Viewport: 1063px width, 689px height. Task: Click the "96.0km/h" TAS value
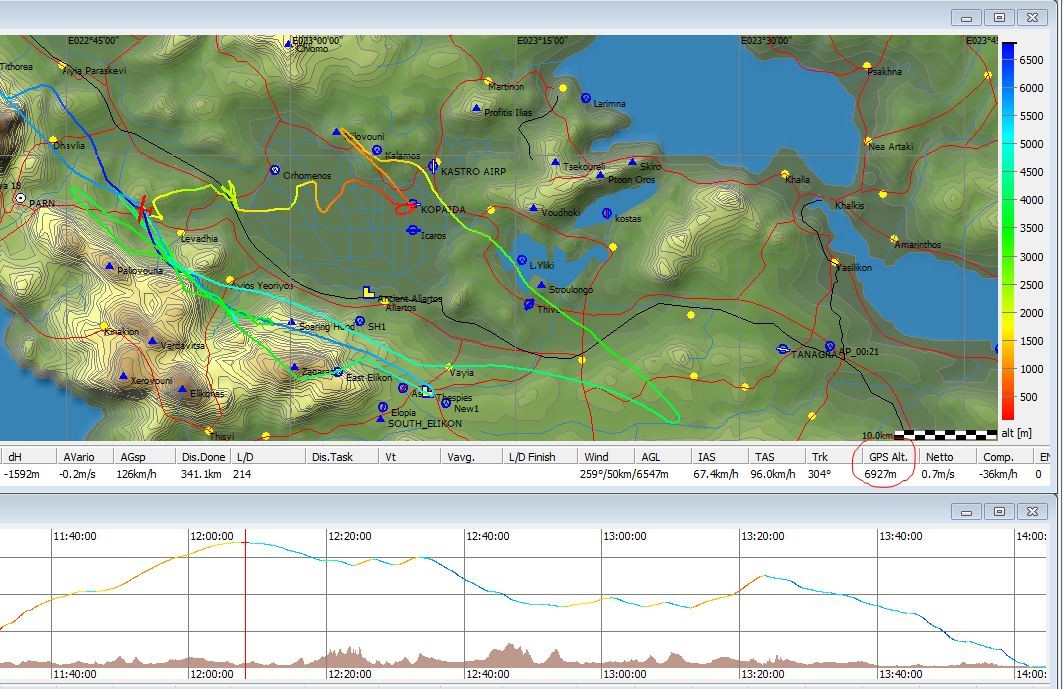(x=773, y=474)
